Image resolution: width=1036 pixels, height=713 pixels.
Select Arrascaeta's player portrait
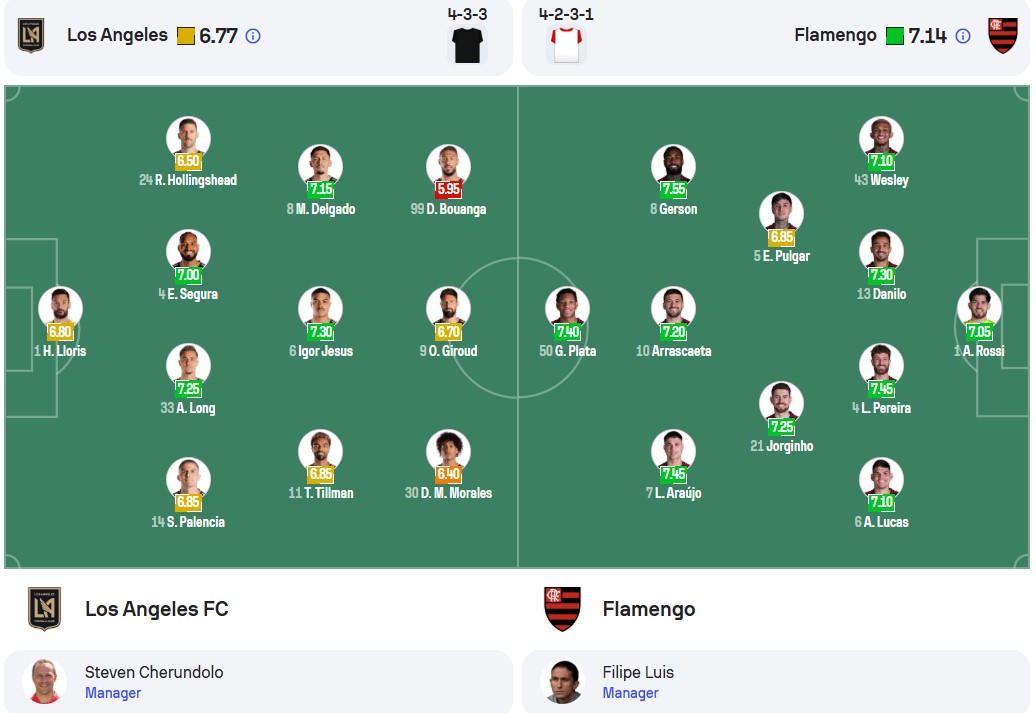[673, 307]
